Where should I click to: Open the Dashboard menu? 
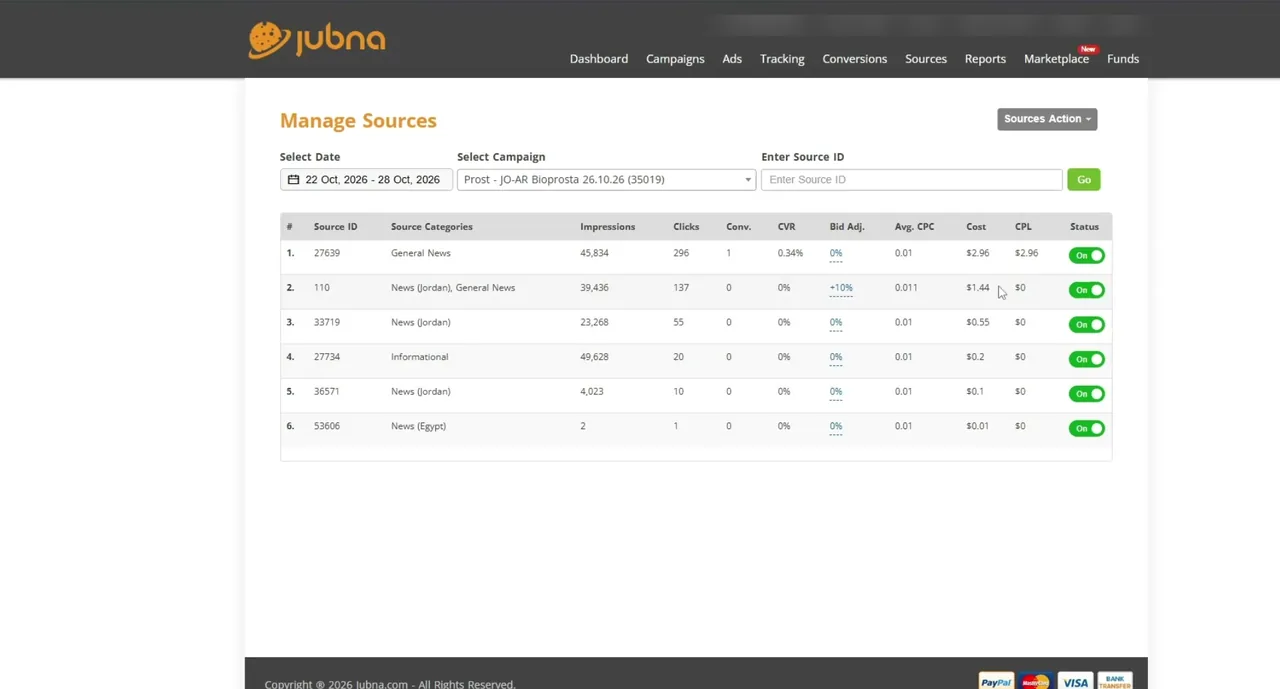tap(599, 59)
